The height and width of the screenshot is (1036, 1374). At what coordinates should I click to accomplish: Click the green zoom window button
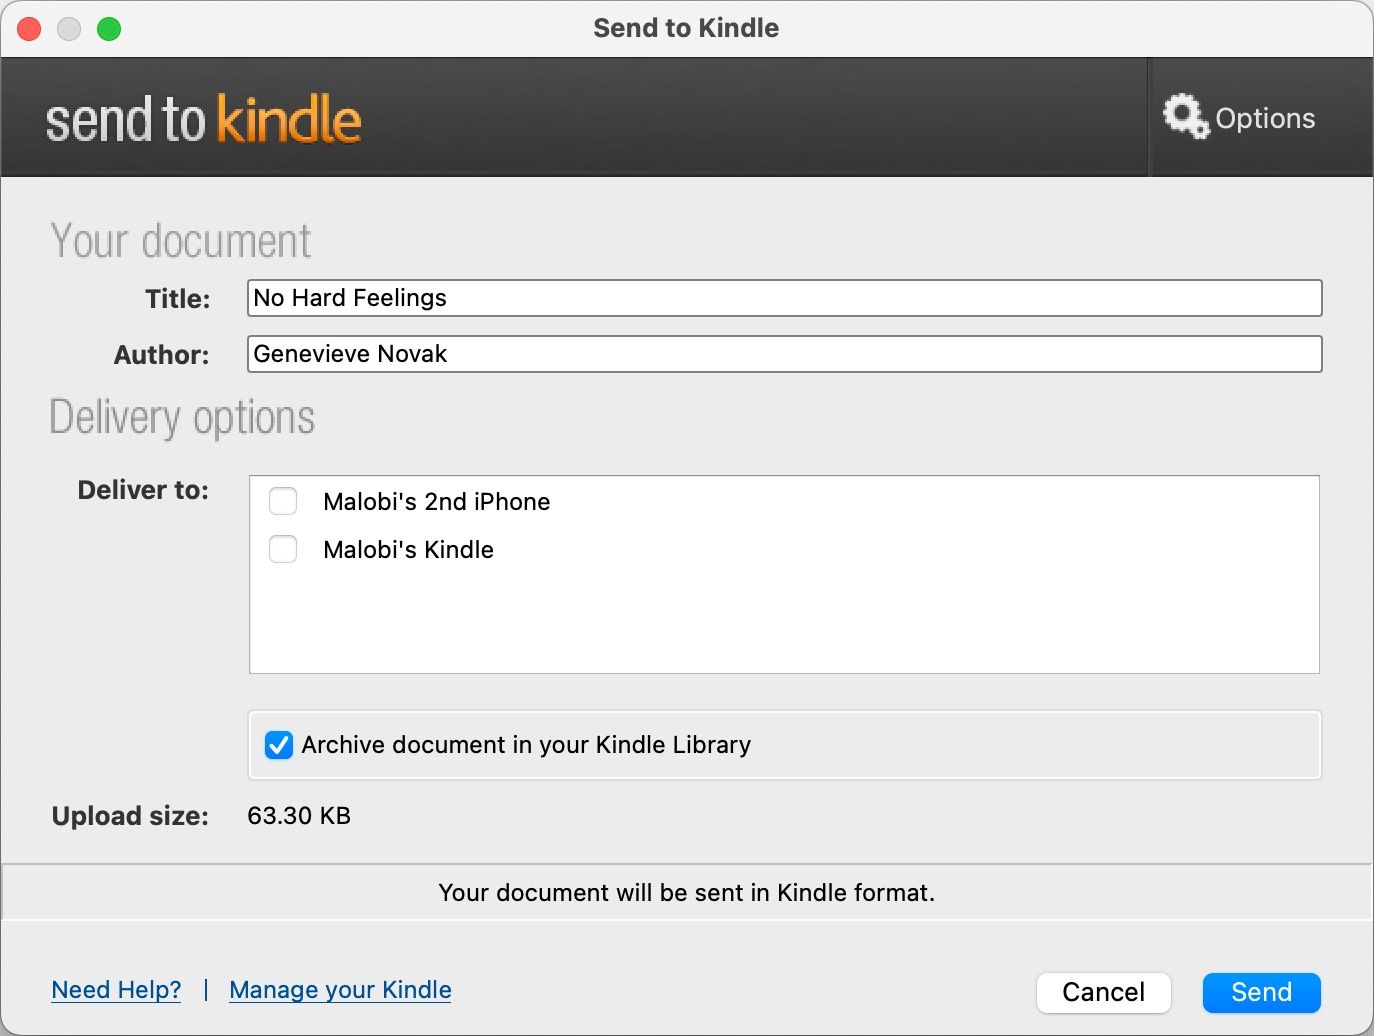pyautogui.click(x=109, y=28)
